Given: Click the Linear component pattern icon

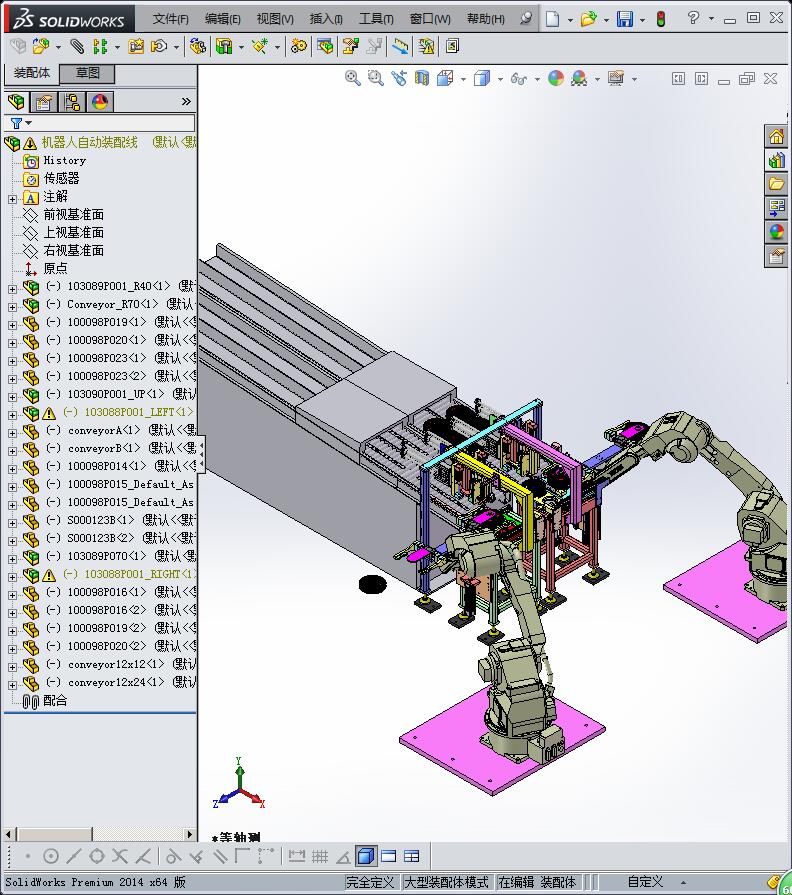Looking at the screenshot, I should pyautogui.click(x=100, y=46).
